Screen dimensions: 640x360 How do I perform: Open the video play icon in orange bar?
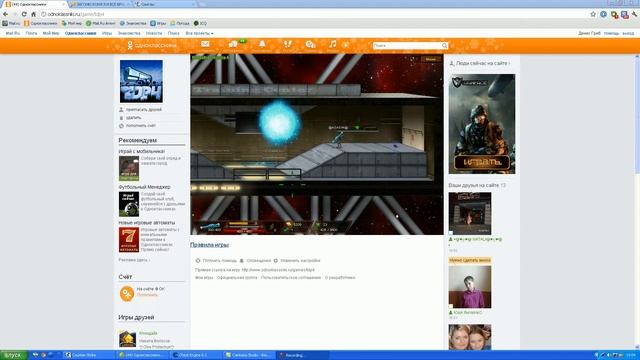(346, 44)
